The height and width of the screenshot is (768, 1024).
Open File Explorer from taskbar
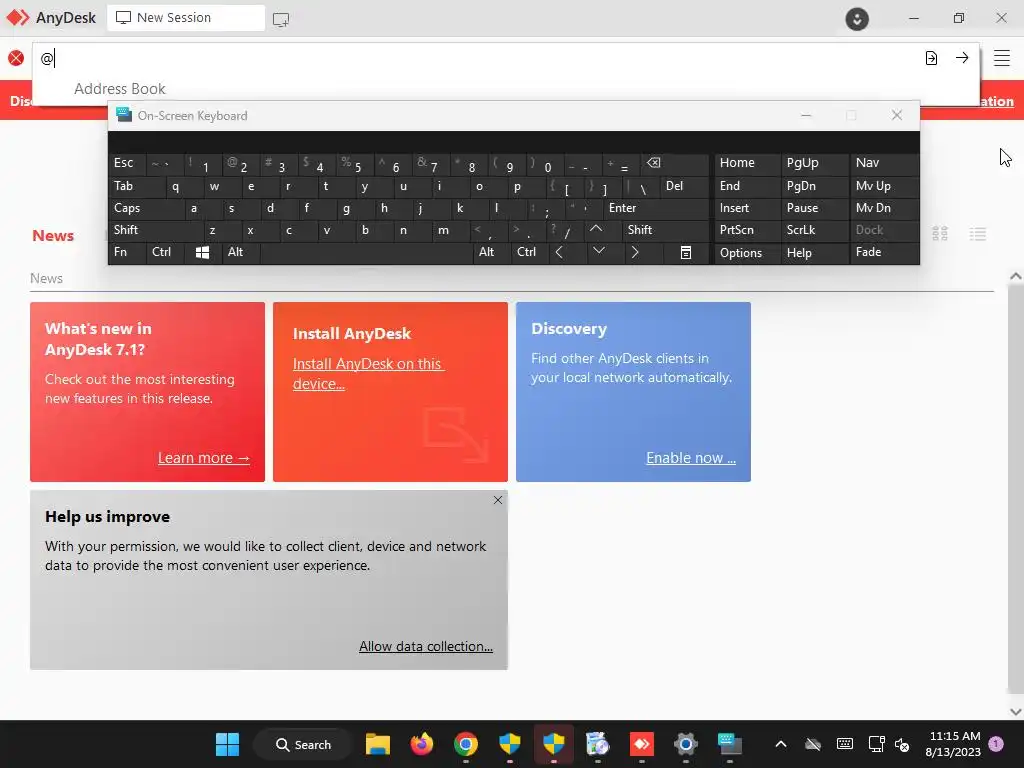tap(377, 744)
